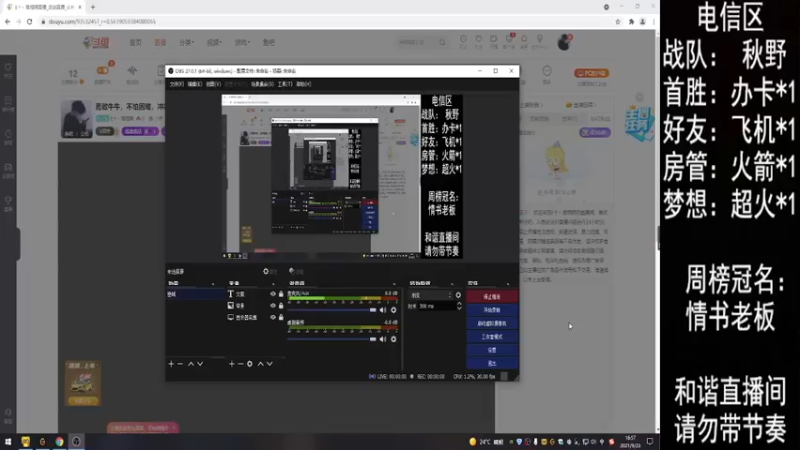Adjust second audio channel volume slider
The width and height of the screenshot is (800, 450).
tap(332, 339)
